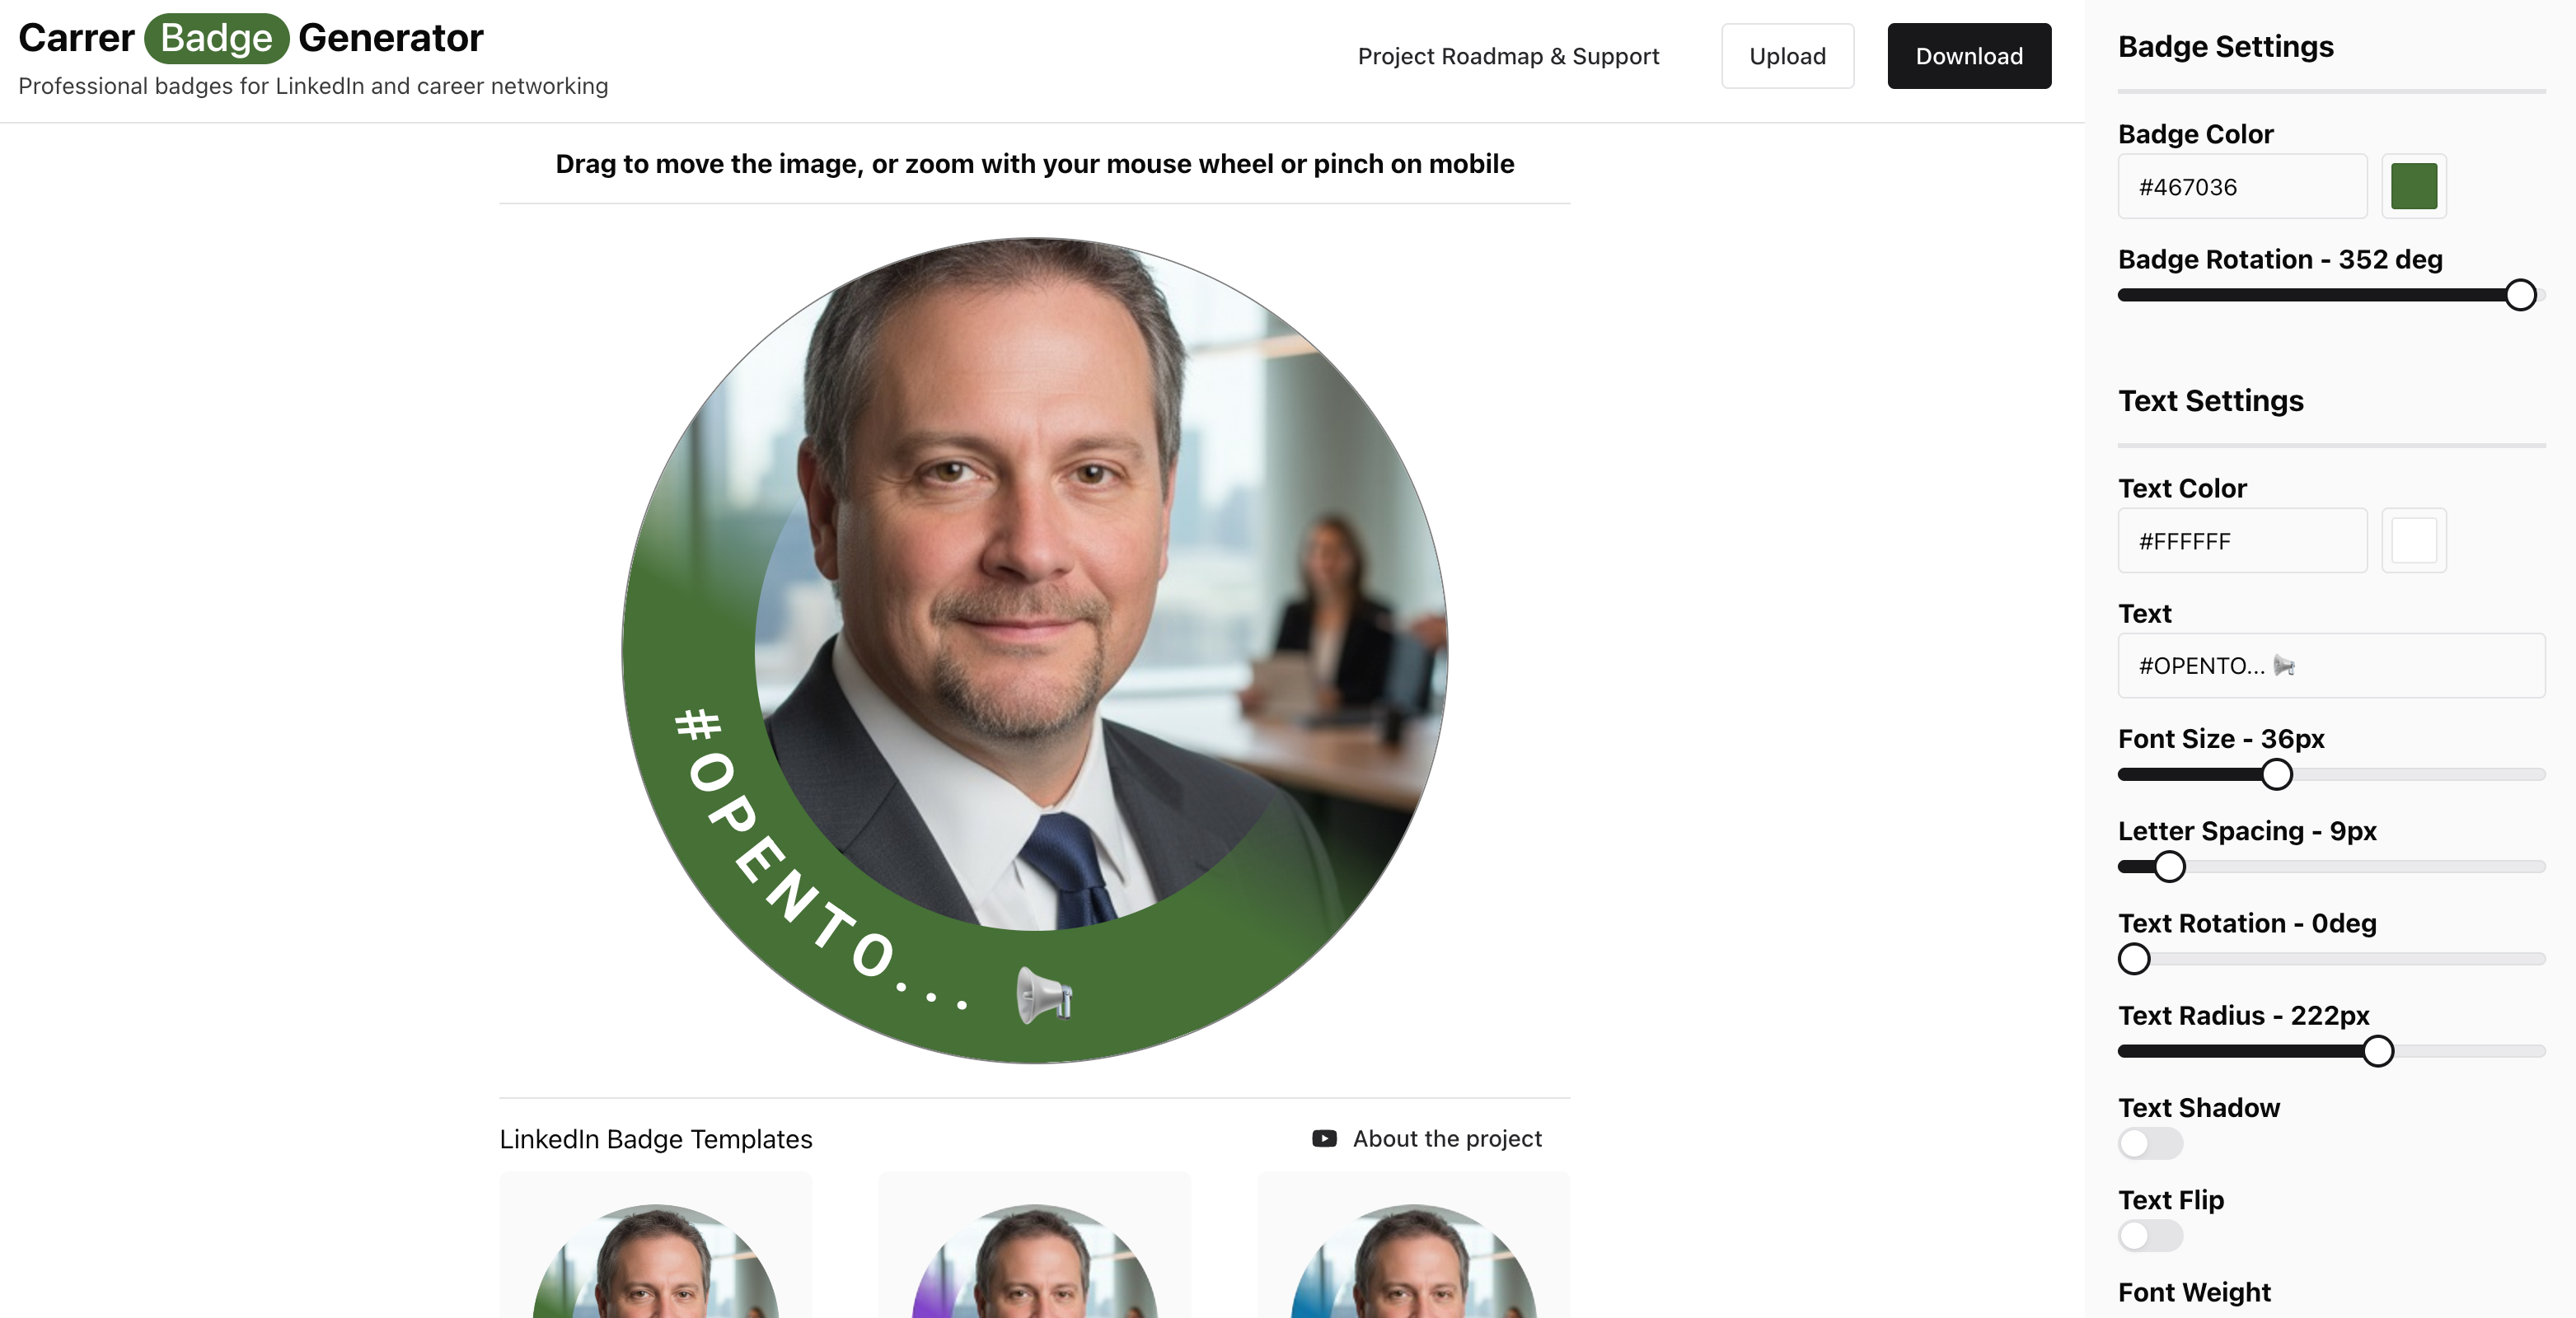Click the YouTube icon beside About the project

coord(1324,1138)
